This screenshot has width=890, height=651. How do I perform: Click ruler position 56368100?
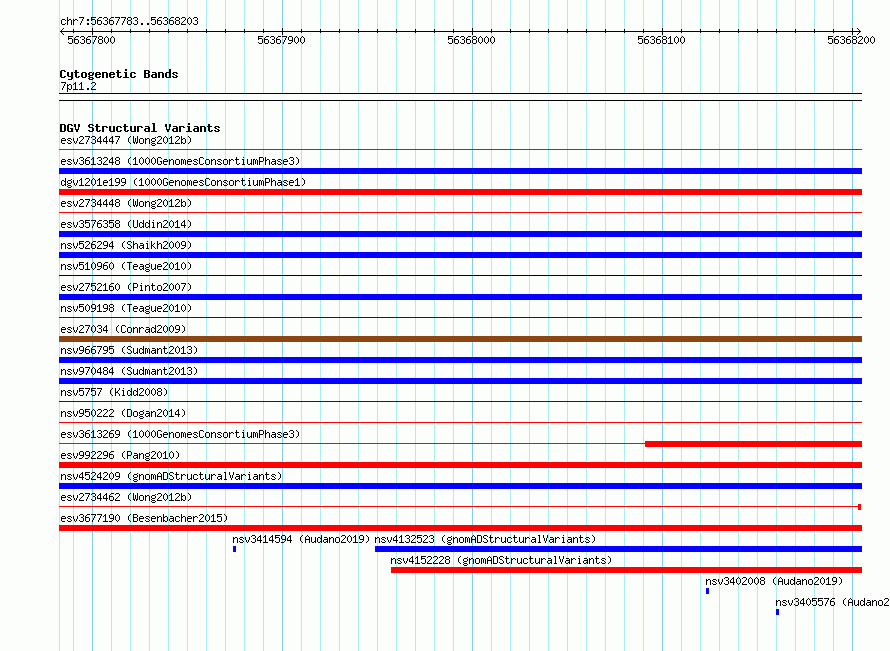pyautogui.click(x=661, y=40)
